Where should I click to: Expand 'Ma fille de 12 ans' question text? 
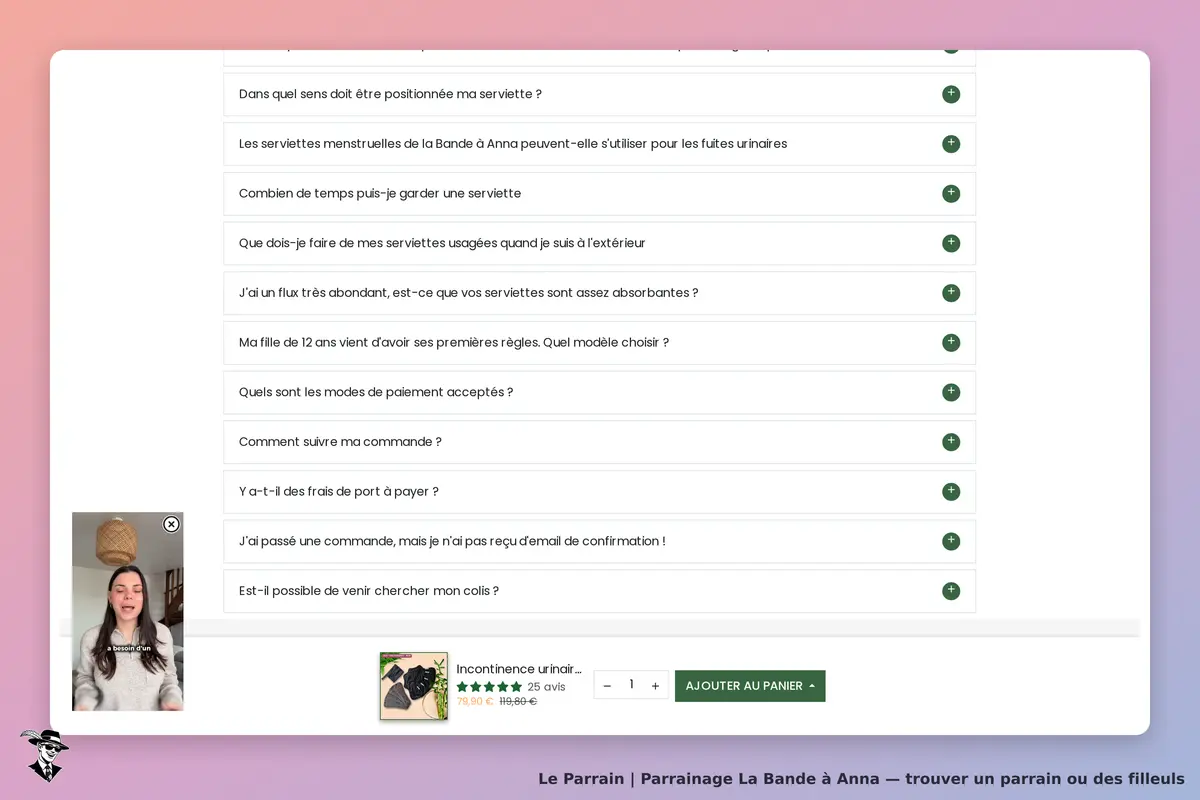click(454, 342)
